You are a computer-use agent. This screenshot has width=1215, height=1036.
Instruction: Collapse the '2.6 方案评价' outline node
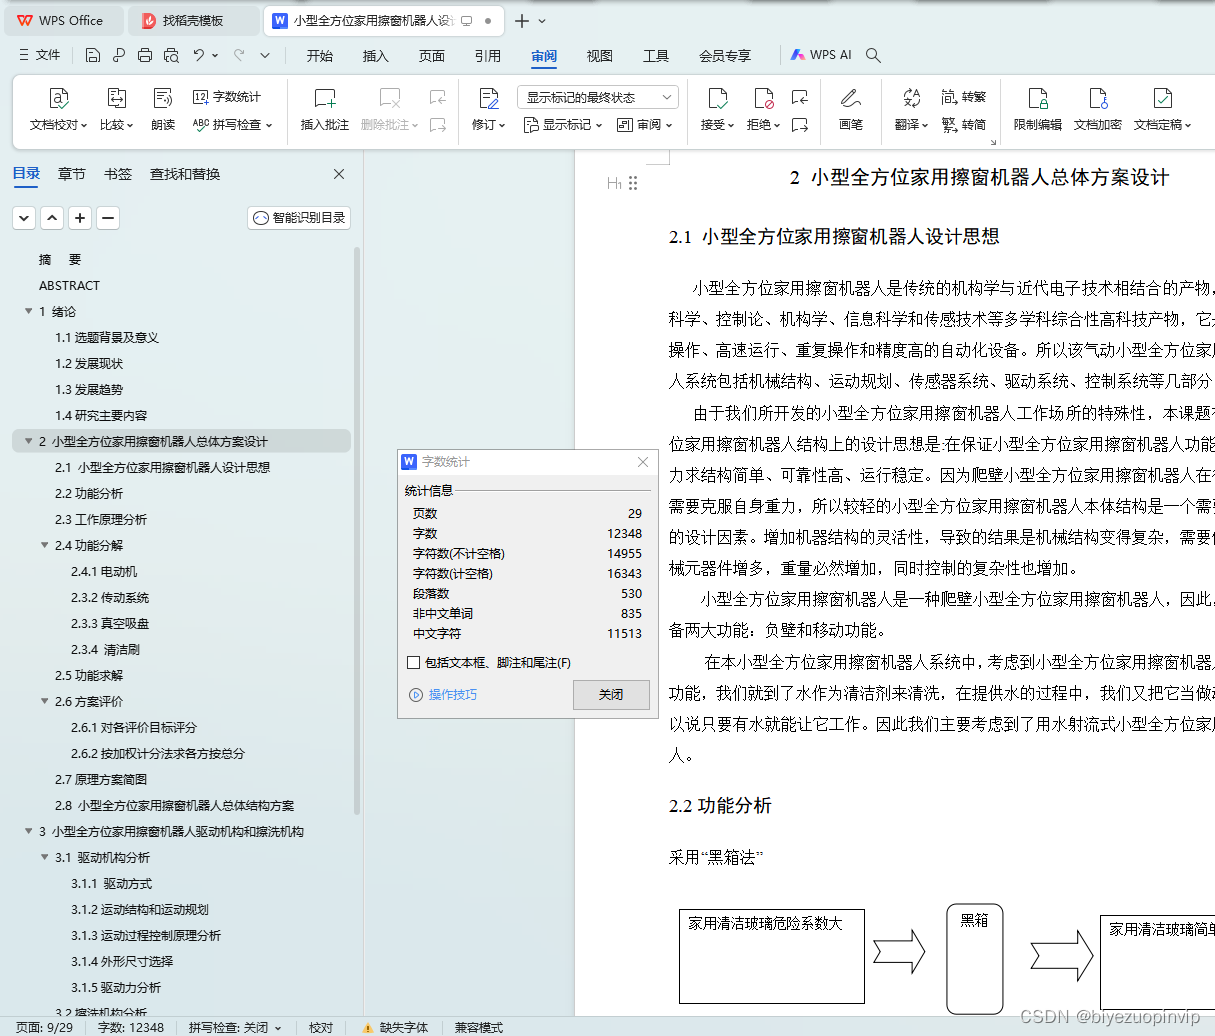point(44,701)
